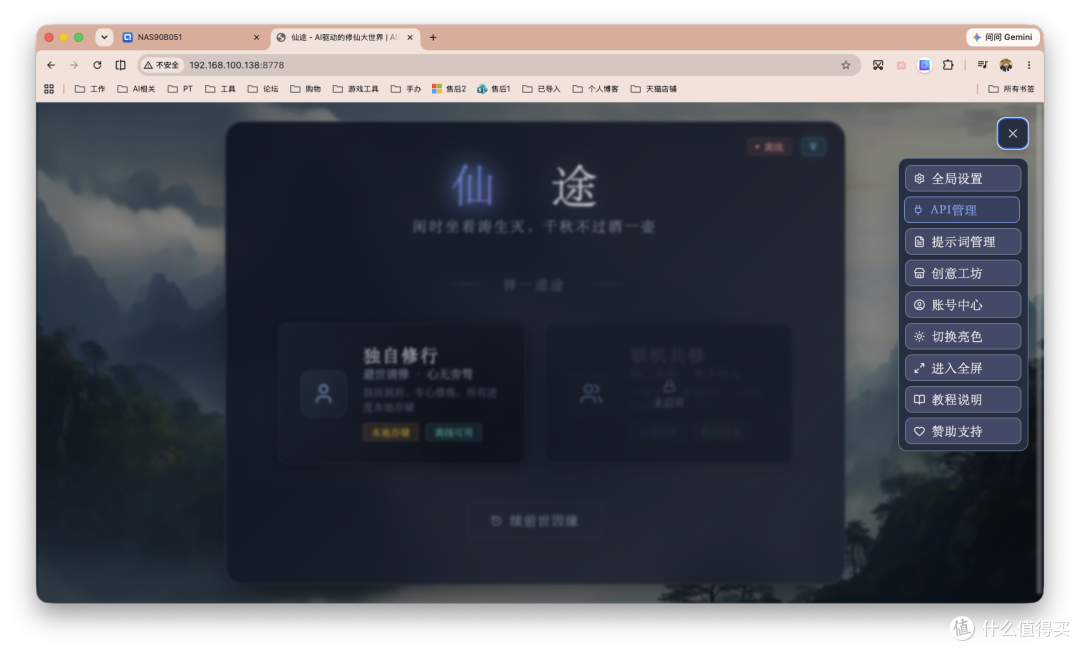Open the 工具 bookmark folder
The width and height of the screenshot is (1080, 651).
pyautogui.click(x=220, y=89)
